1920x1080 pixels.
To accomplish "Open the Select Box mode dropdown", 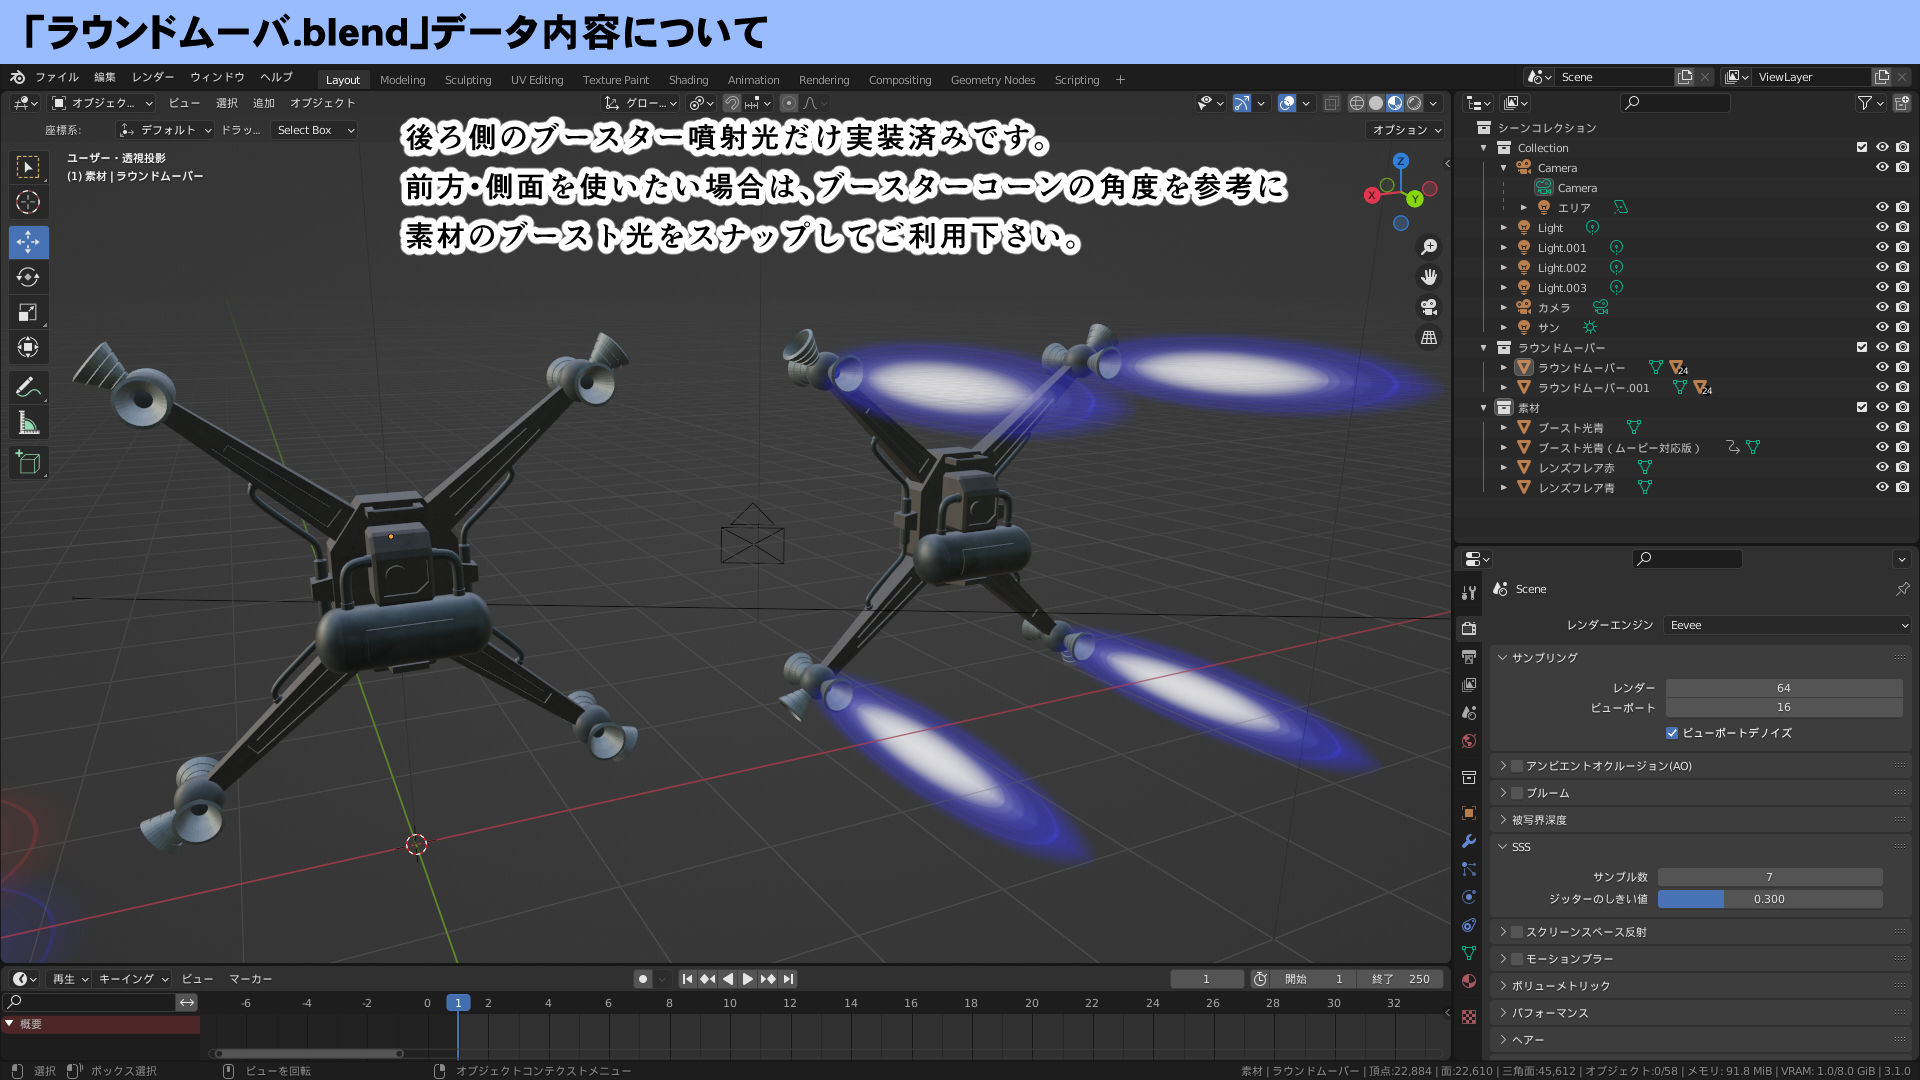I will 314,130.
